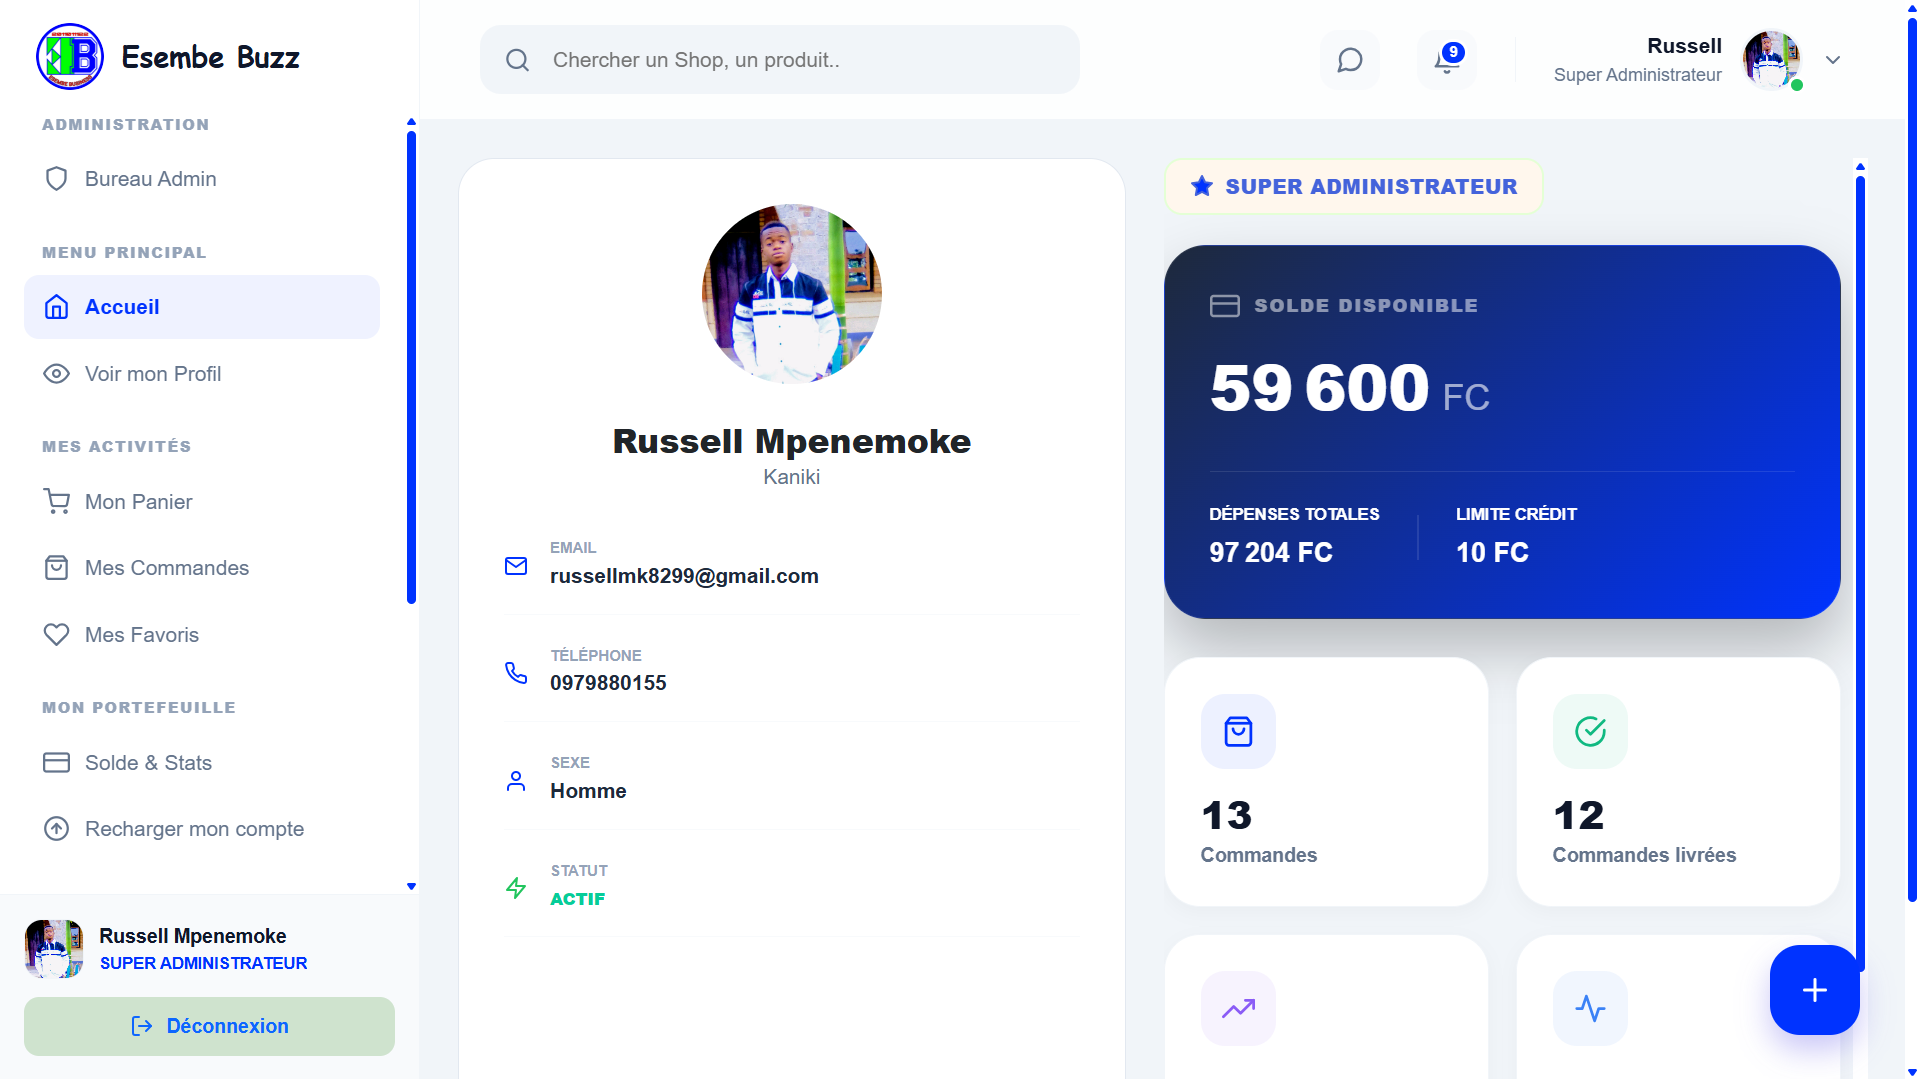Open Mes Favoris menu item
The height and width of the screenshot is (1079, 1919).
point(202,635)
